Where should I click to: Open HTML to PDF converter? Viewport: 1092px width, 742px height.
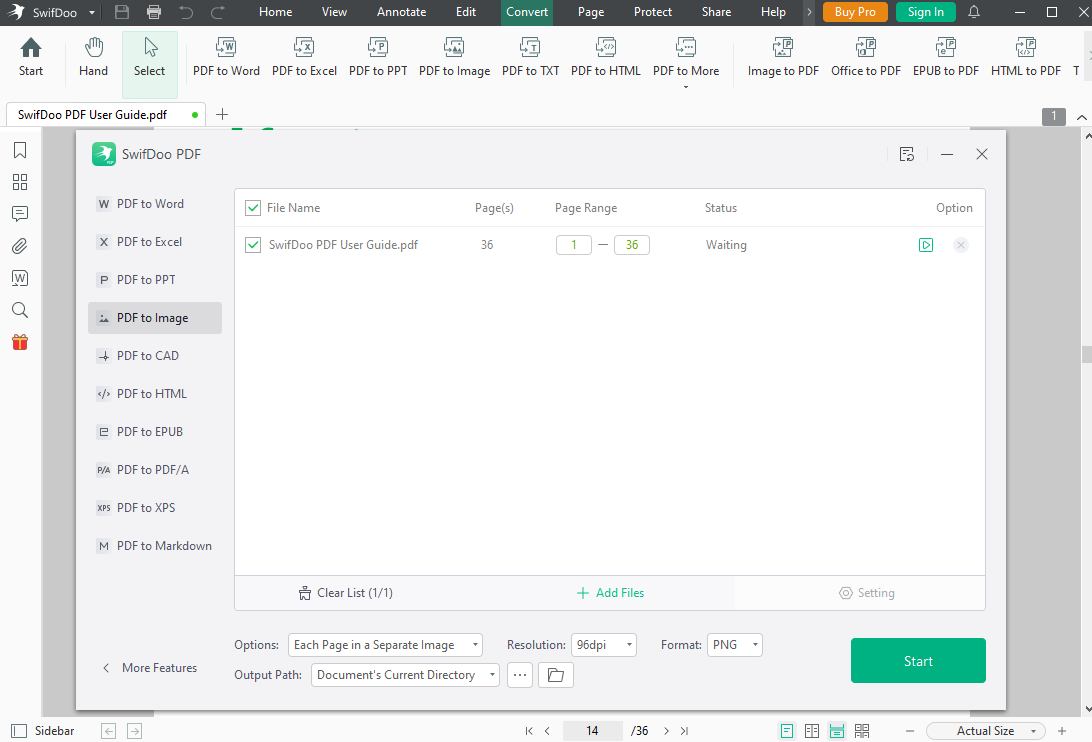tap(1026, 57)
